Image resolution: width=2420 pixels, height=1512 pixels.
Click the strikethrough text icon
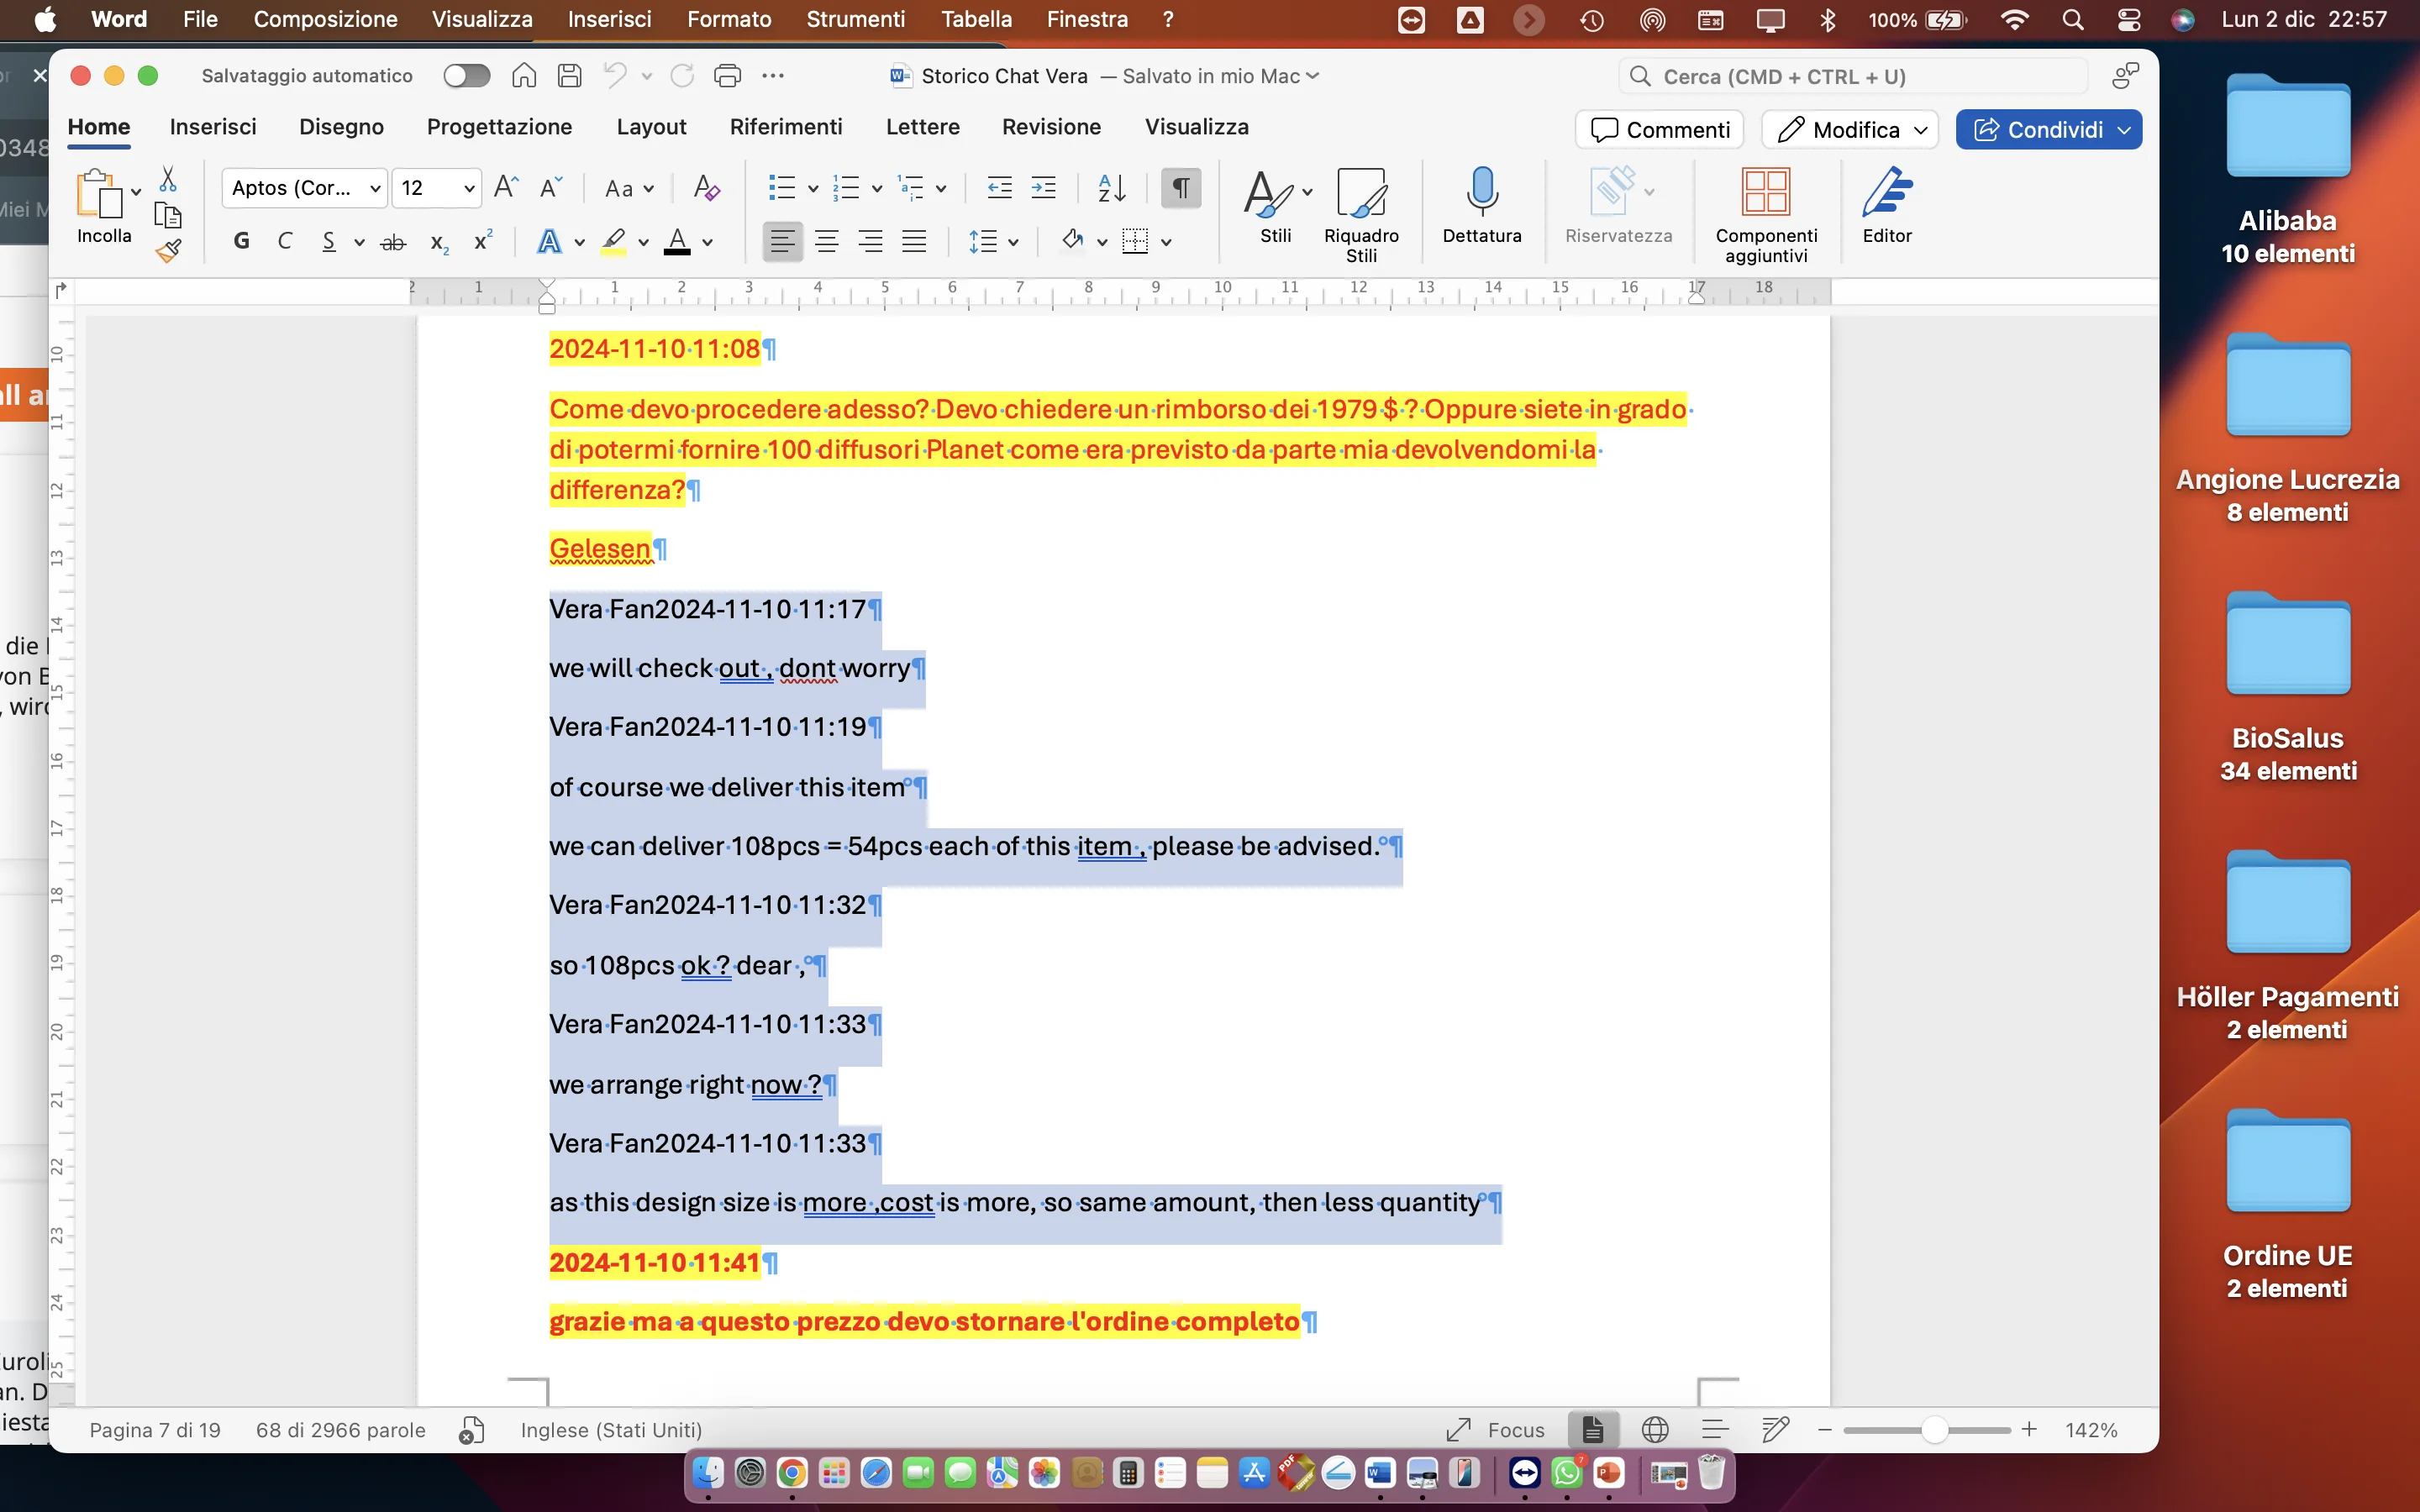[x=393, y=241]
